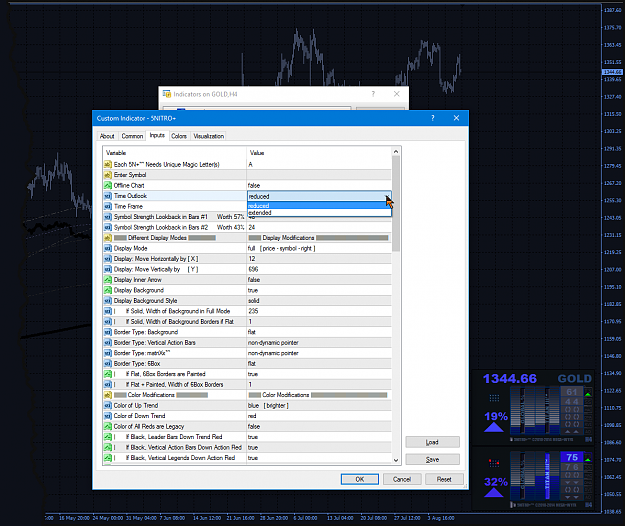This screenshot has width=625, height=526.
Task: Select the Color of Down Trend value 'red'
Action: pos(252,416)
